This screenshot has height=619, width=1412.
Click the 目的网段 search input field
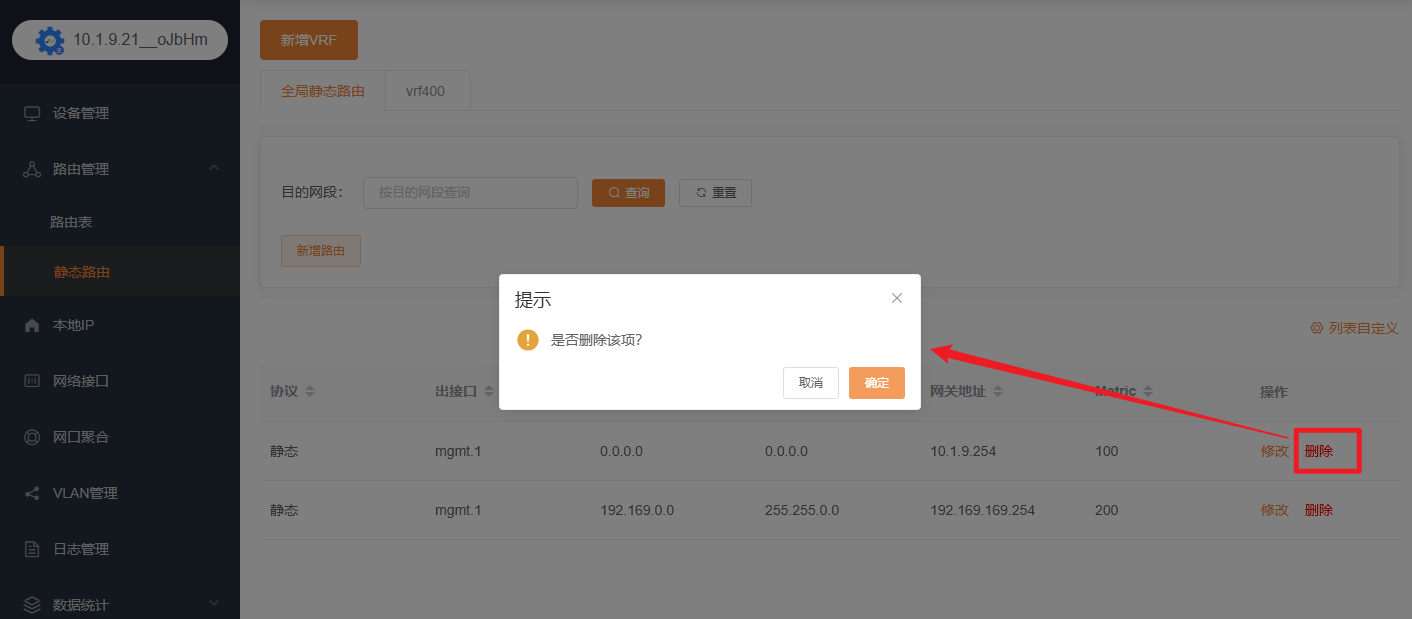470,193
